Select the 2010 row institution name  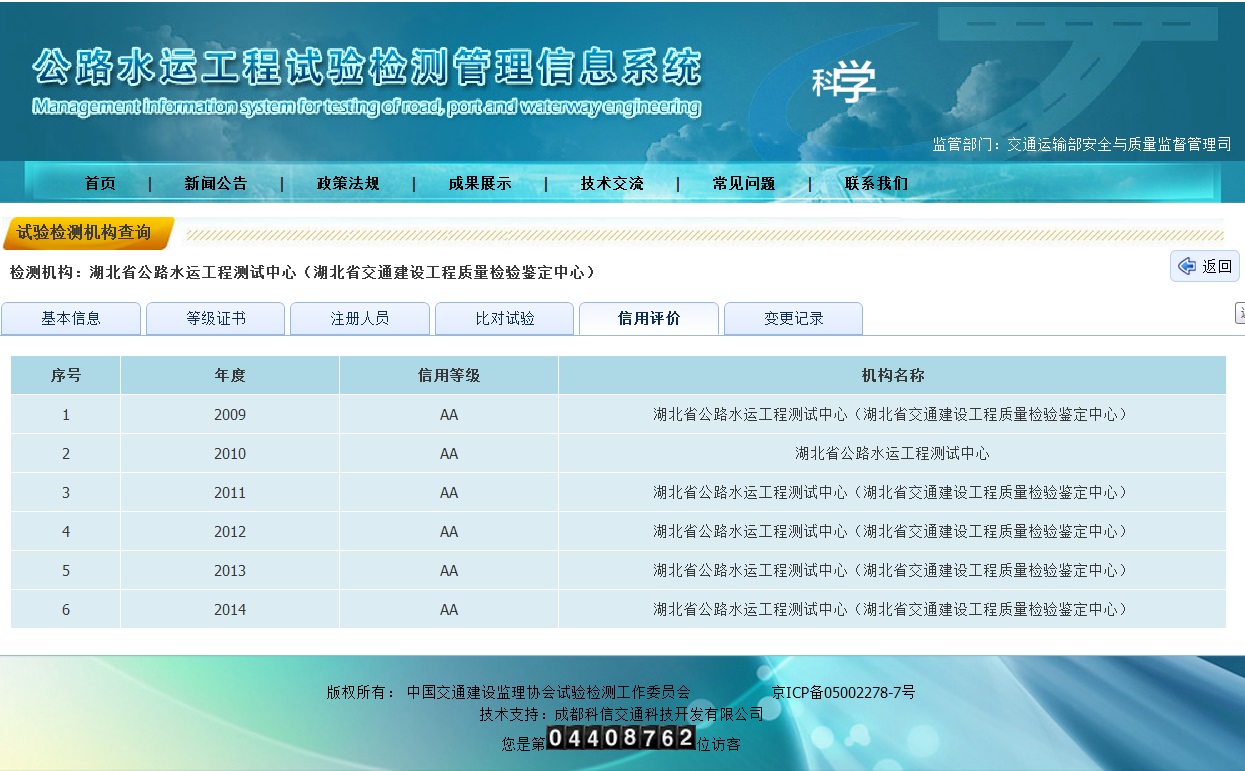coord(892,454)
